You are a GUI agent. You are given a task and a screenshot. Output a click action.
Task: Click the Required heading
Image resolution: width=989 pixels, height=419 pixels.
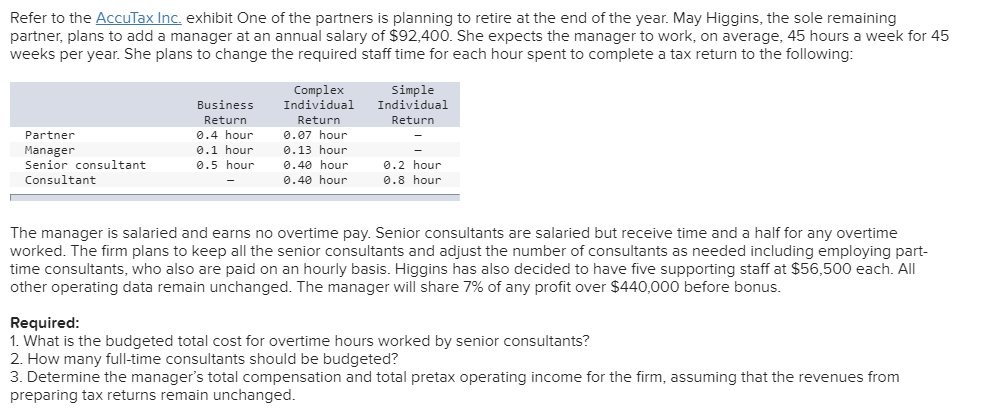click(45, 323)
